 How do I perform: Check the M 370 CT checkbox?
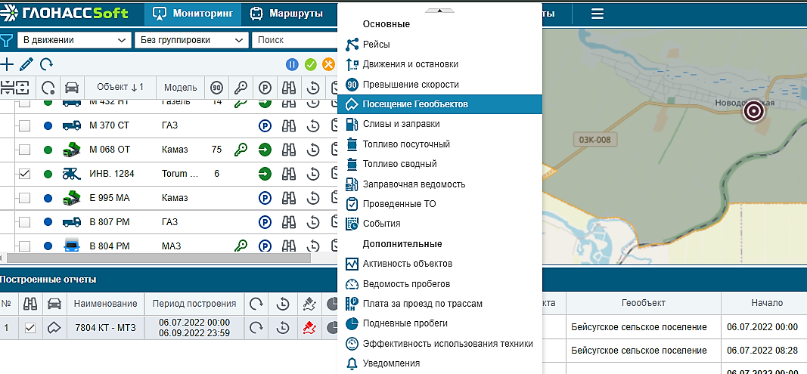coord(24,126)
